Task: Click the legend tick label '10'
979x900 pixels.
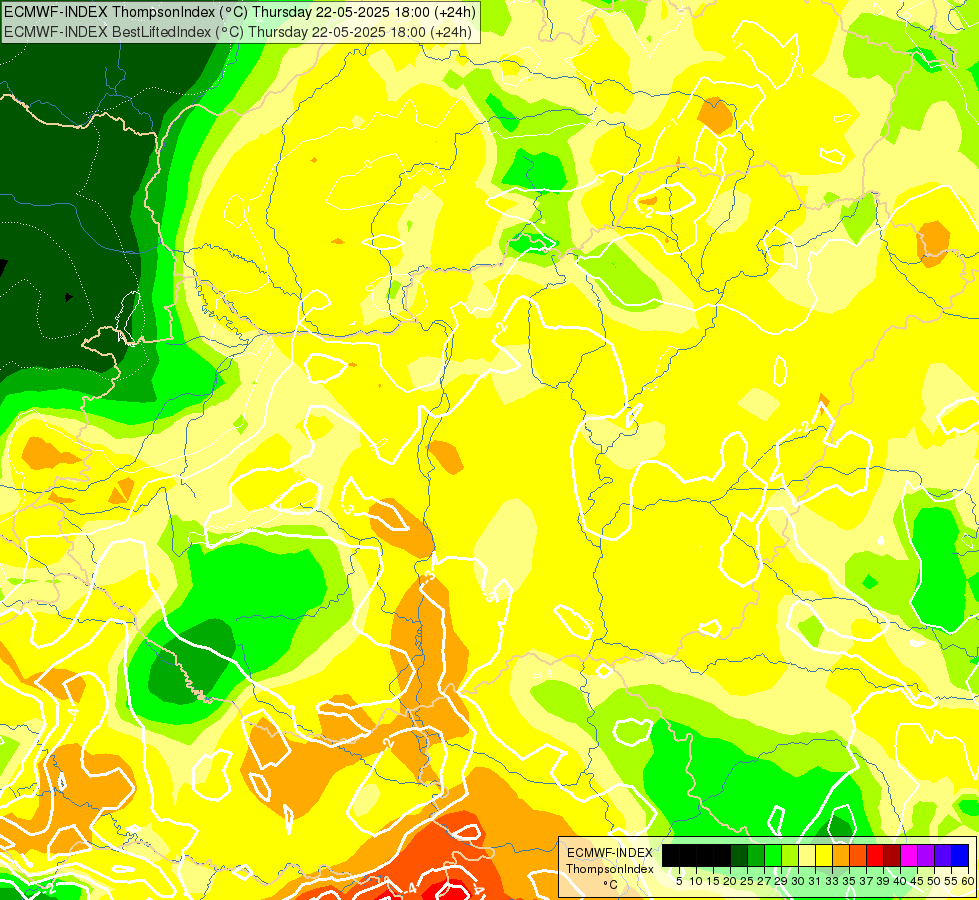Action: pyautogui.click(x=696, y=881)
